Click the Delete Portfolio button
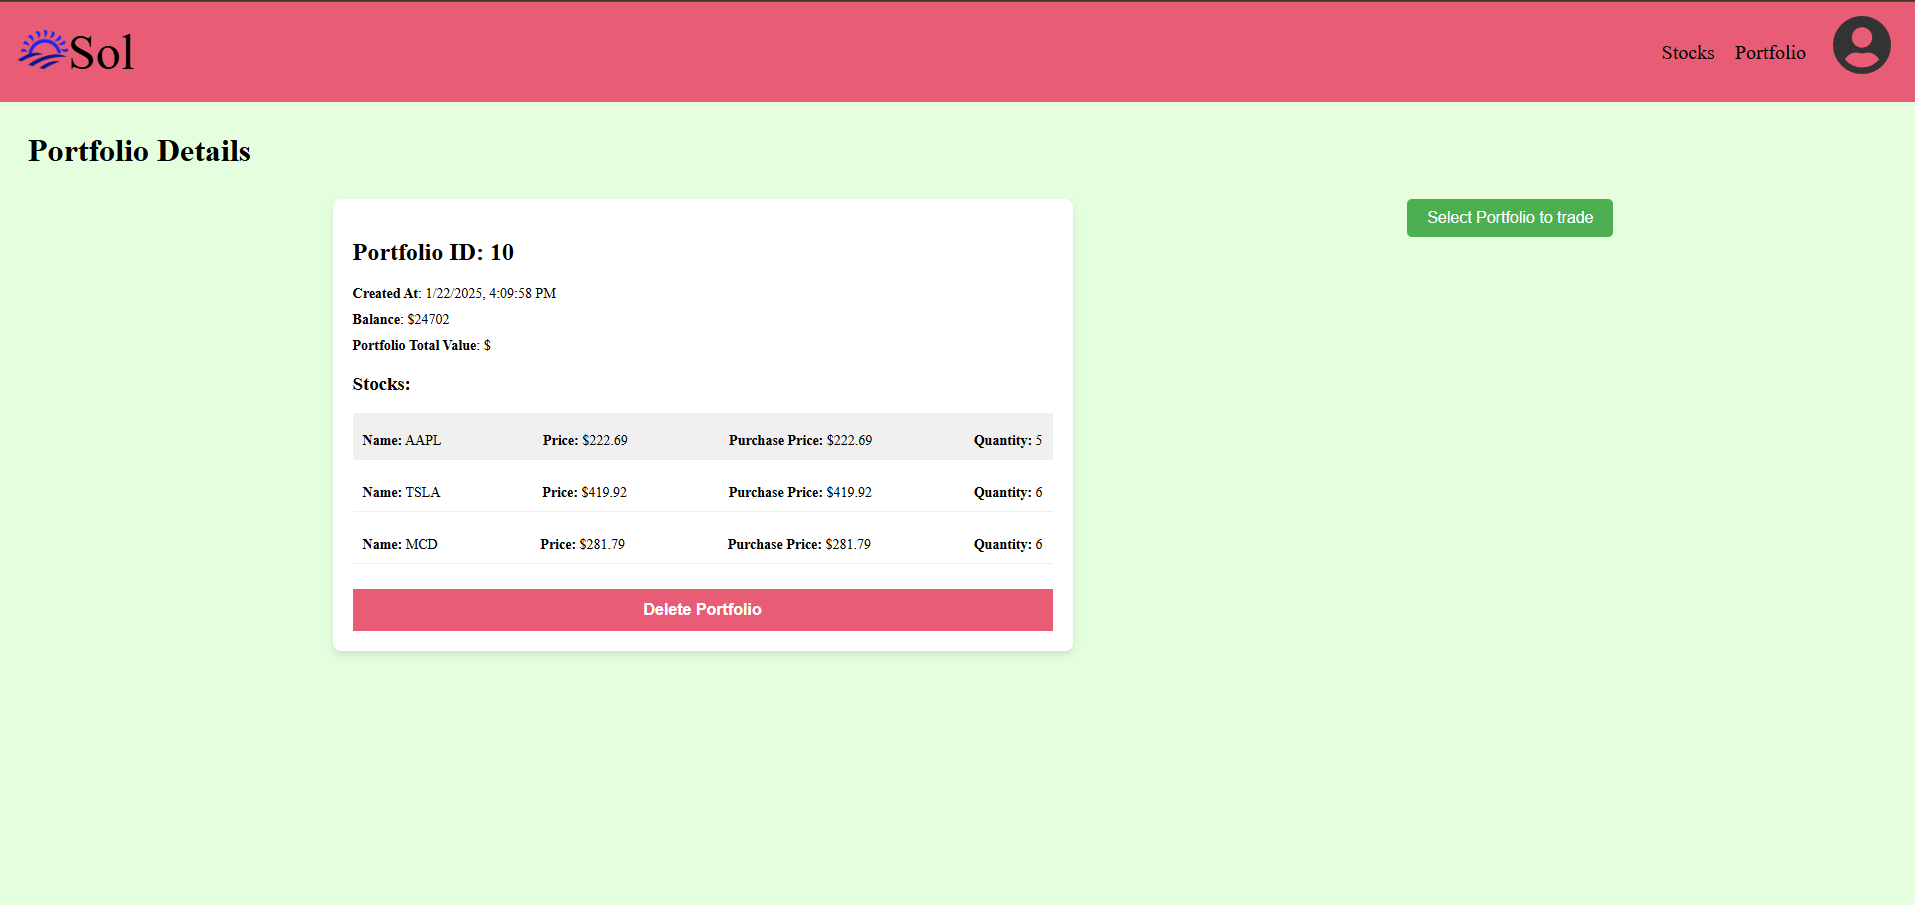The image size is (1915, 905). (702, 610)
